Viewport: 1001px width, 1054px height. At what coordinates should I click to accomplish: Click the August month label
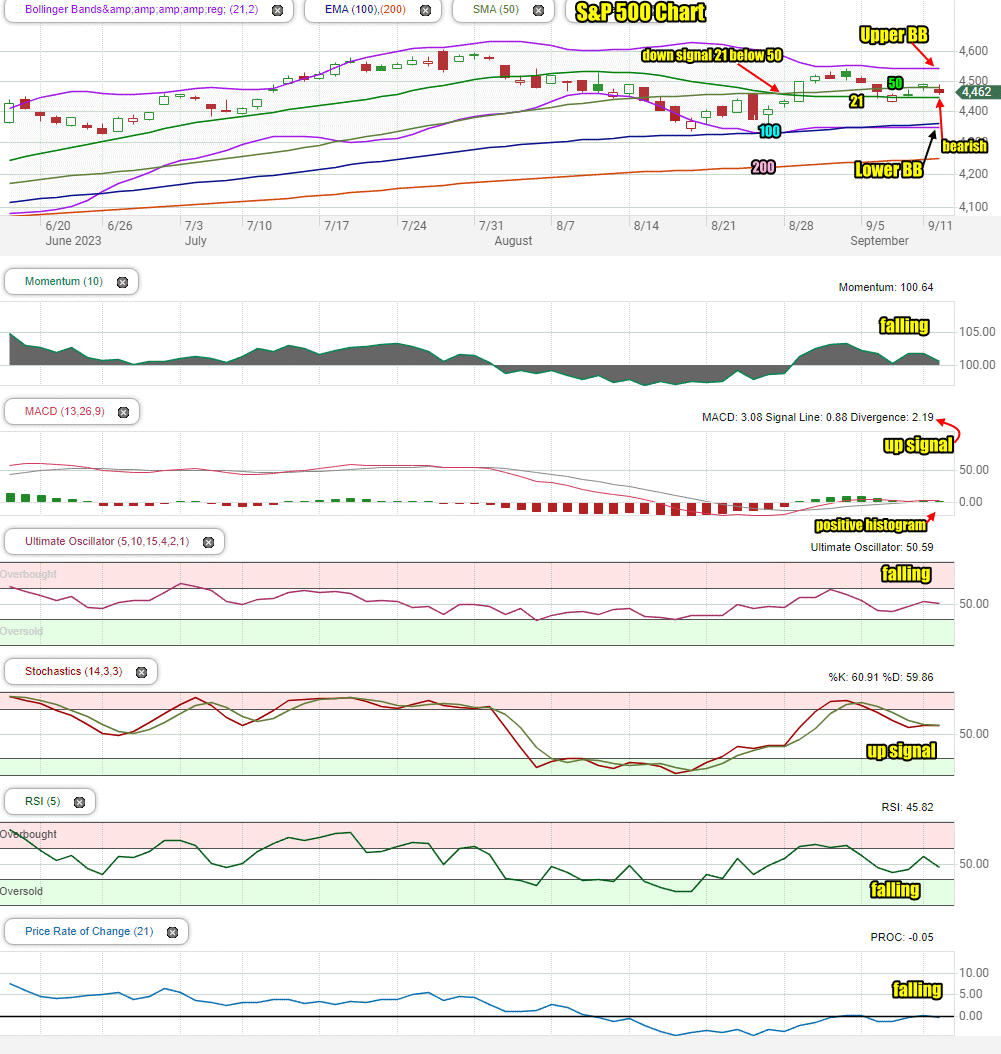point(513,241)
